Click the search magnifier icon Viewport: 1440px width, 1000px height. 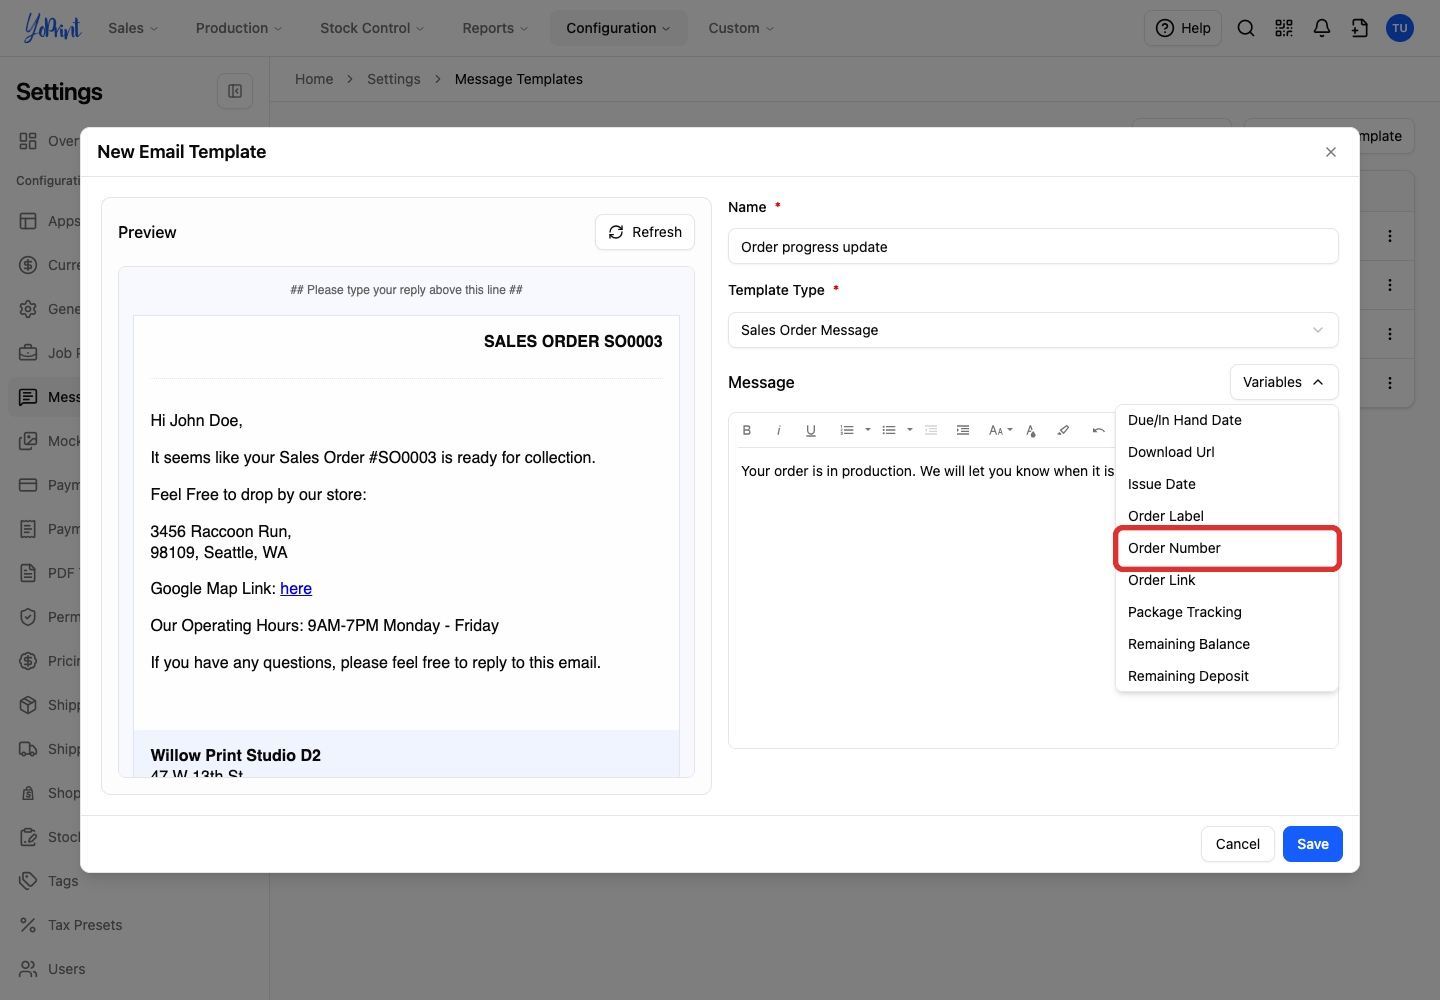click(x=1246, y=28)
